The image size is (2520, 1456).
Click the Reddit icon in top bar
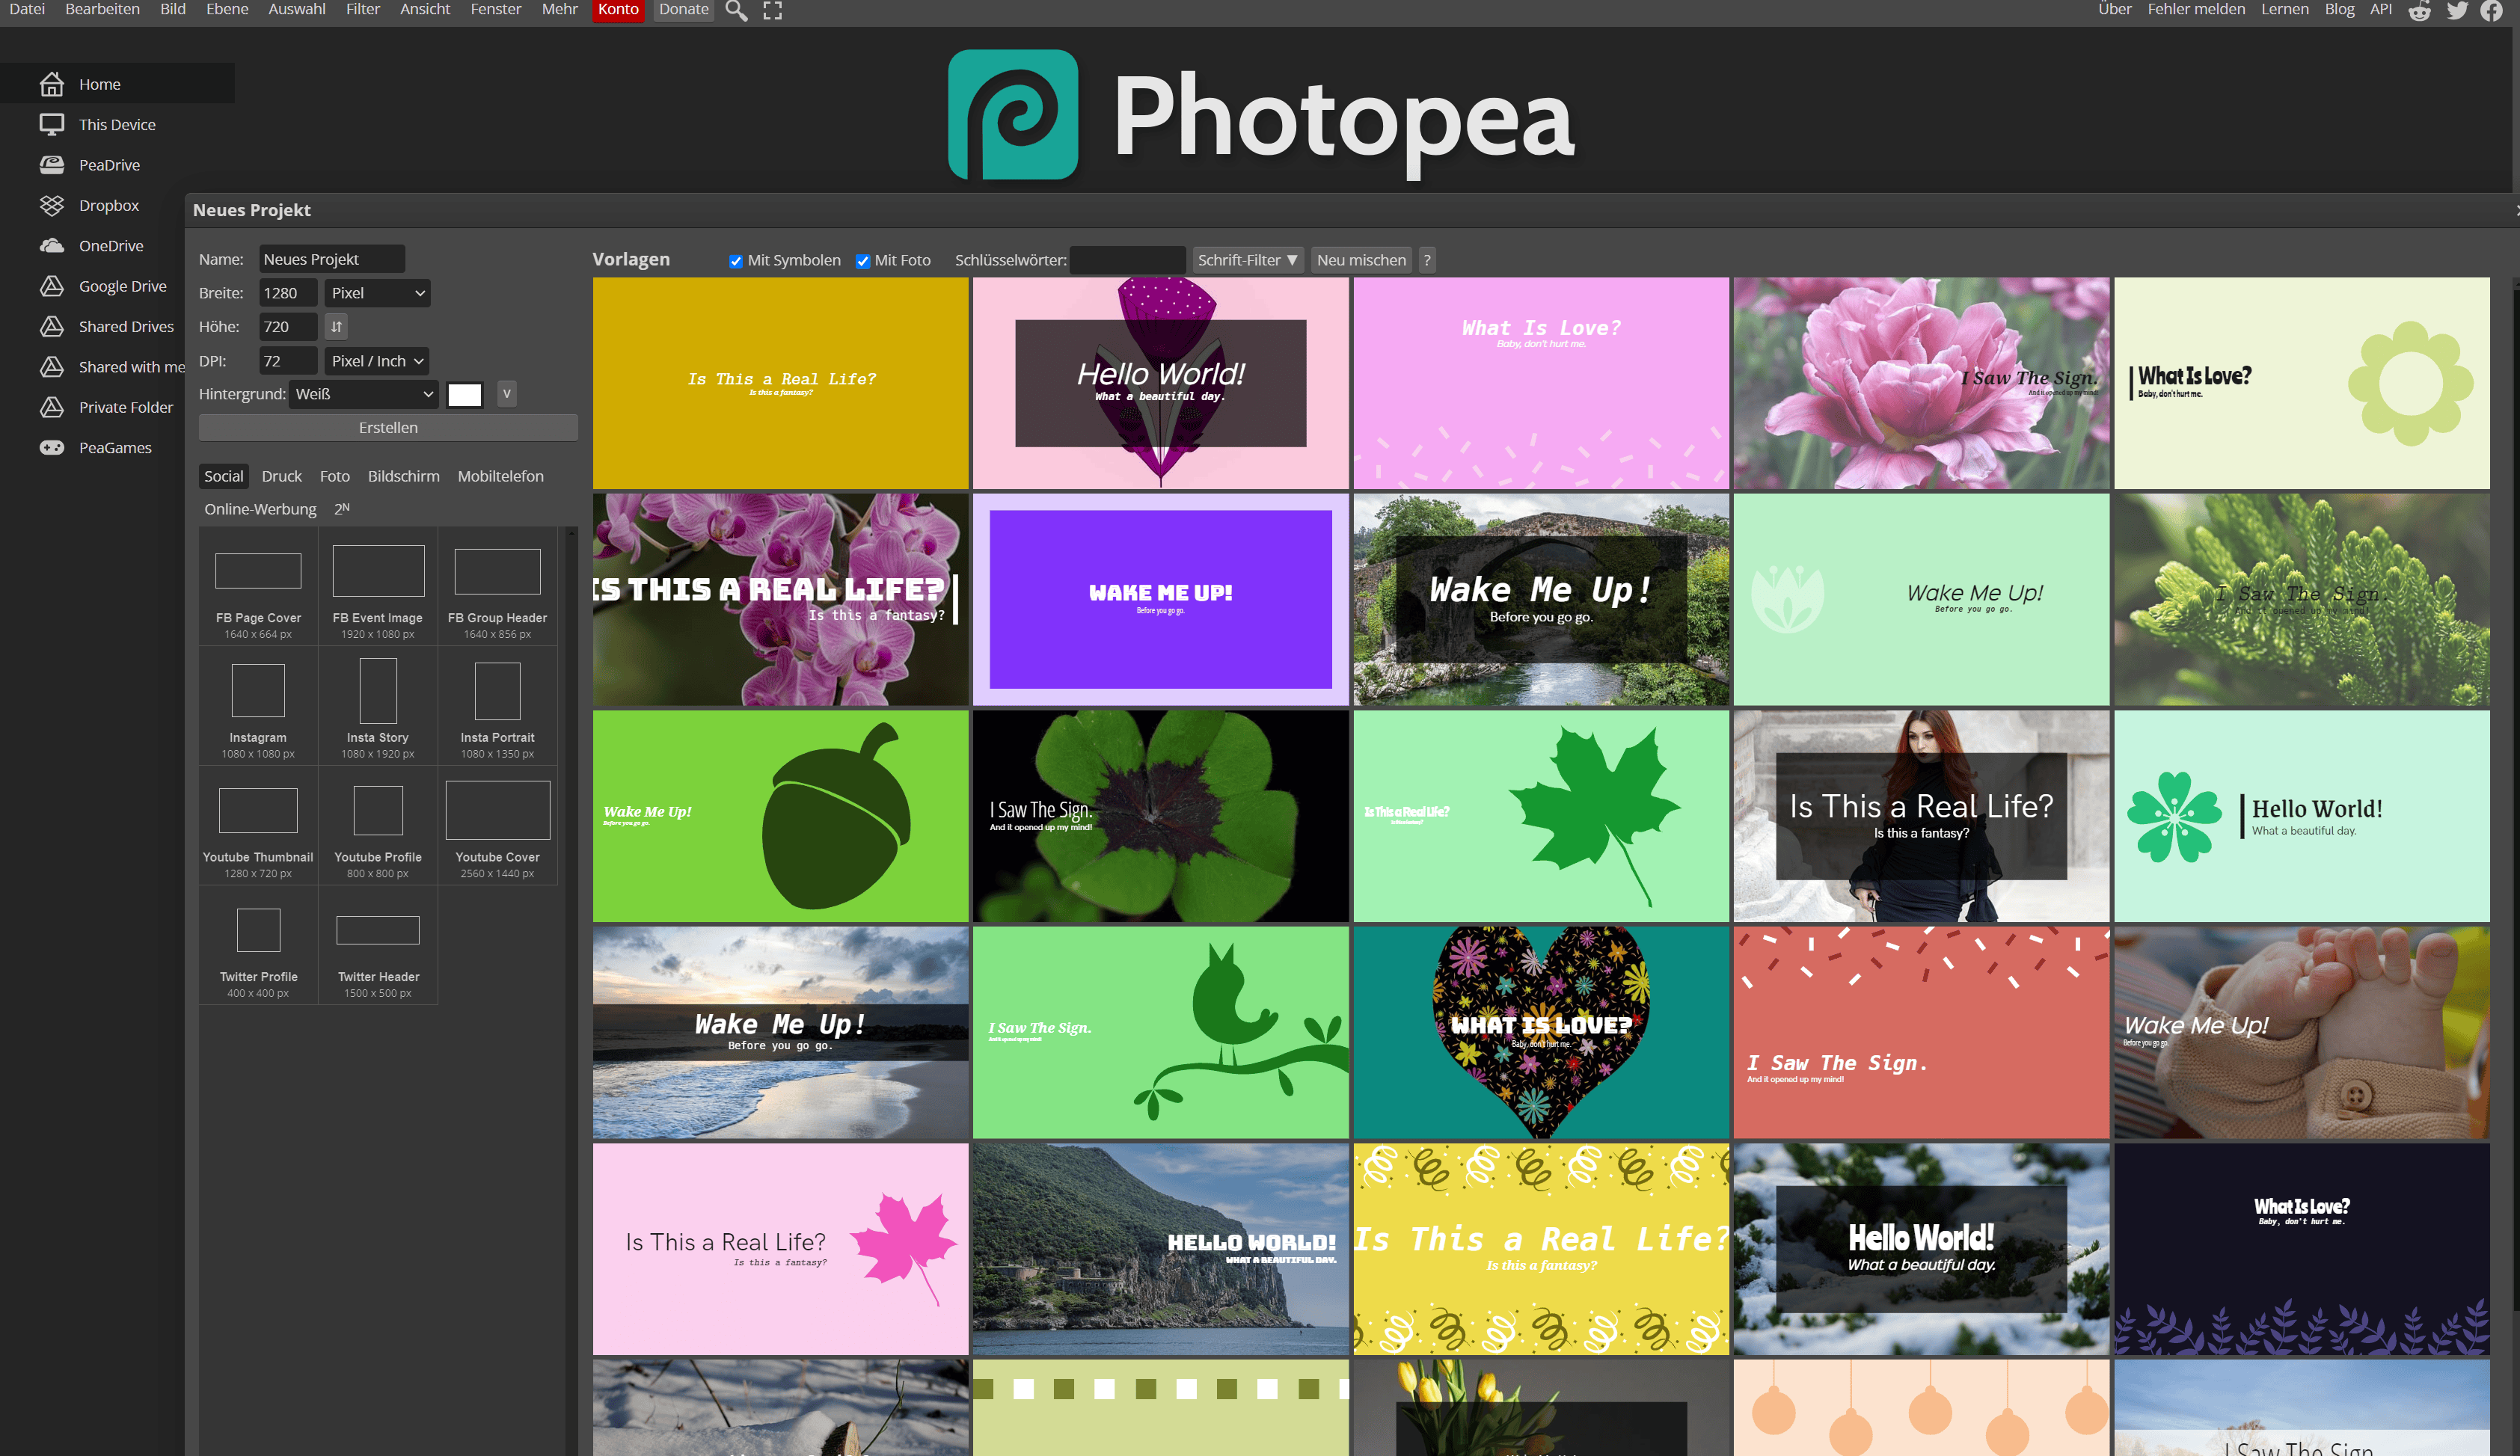(2419, 10)
